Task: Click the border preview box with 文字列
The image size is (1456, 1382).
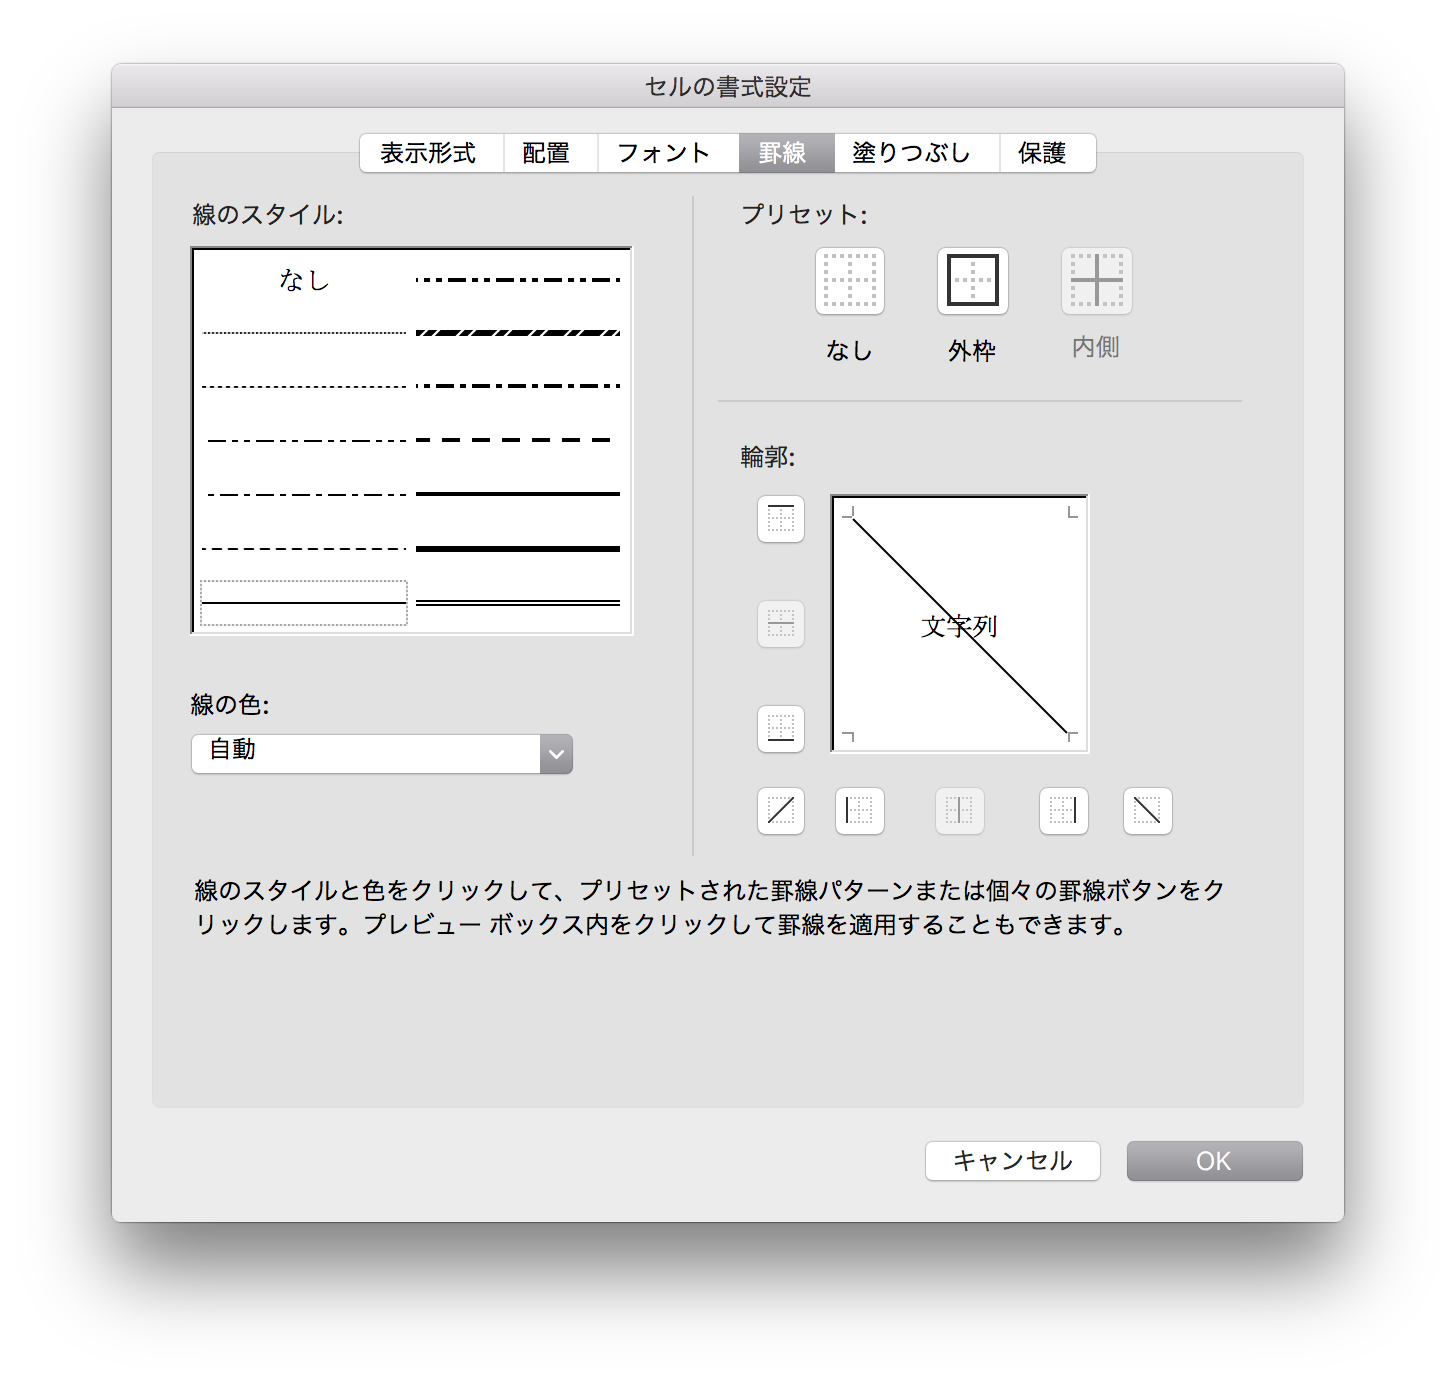Action: tap(960, 624)
